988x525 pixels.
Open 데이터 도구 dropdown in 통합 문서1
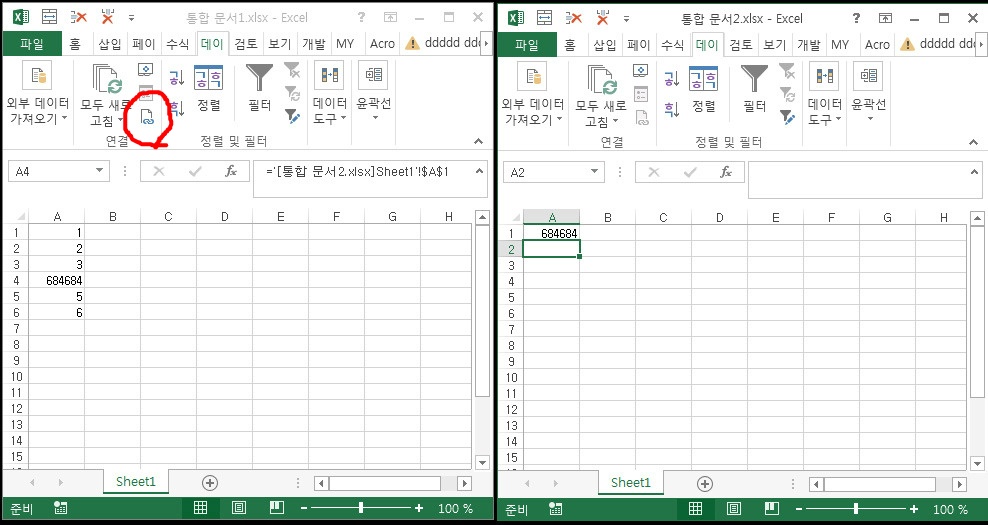[330, 93]
